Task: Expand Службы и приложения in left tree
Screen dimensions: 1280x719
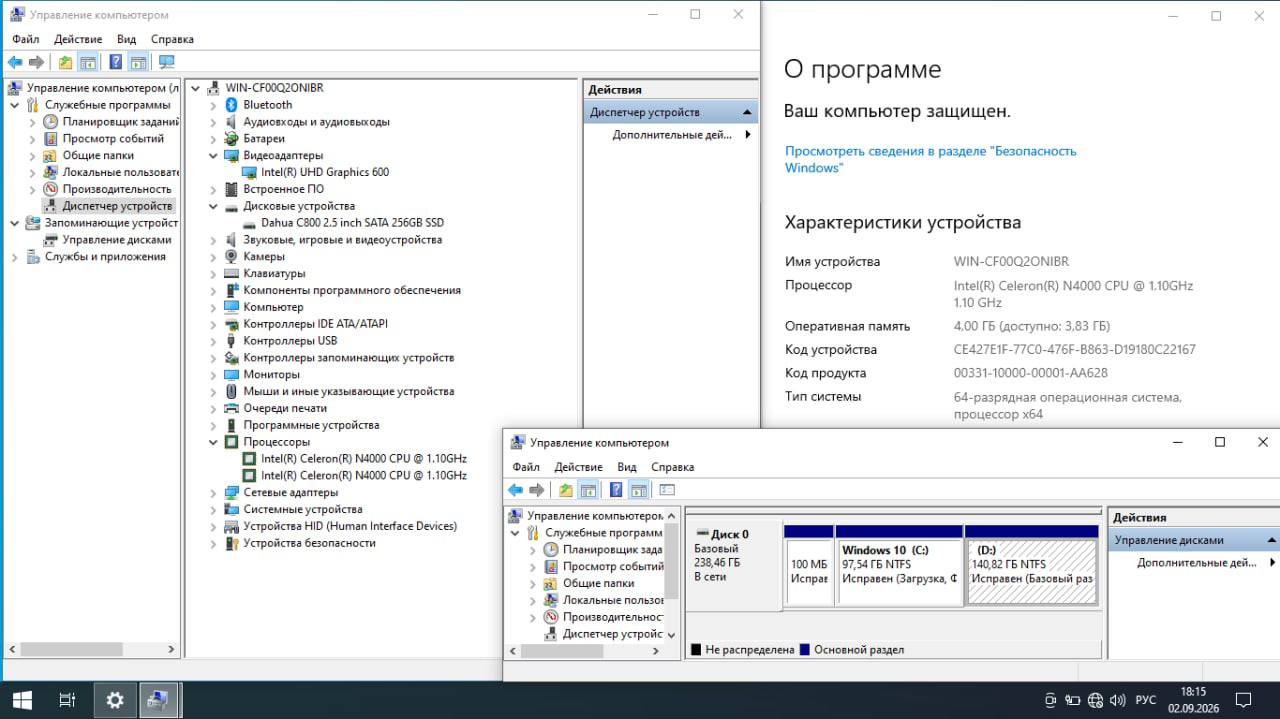Action: pyautogui.click(x=14, y=257)
